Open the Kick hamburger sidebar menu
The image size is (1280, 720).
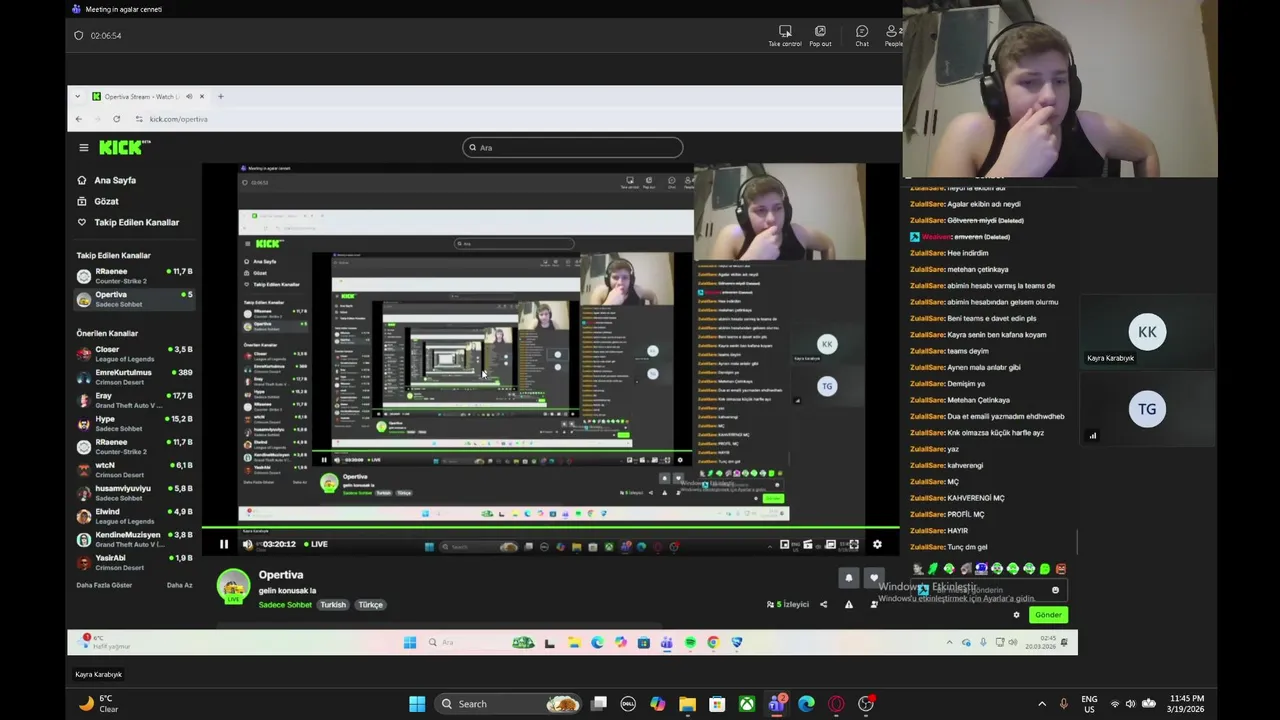(x=84, y=148)
